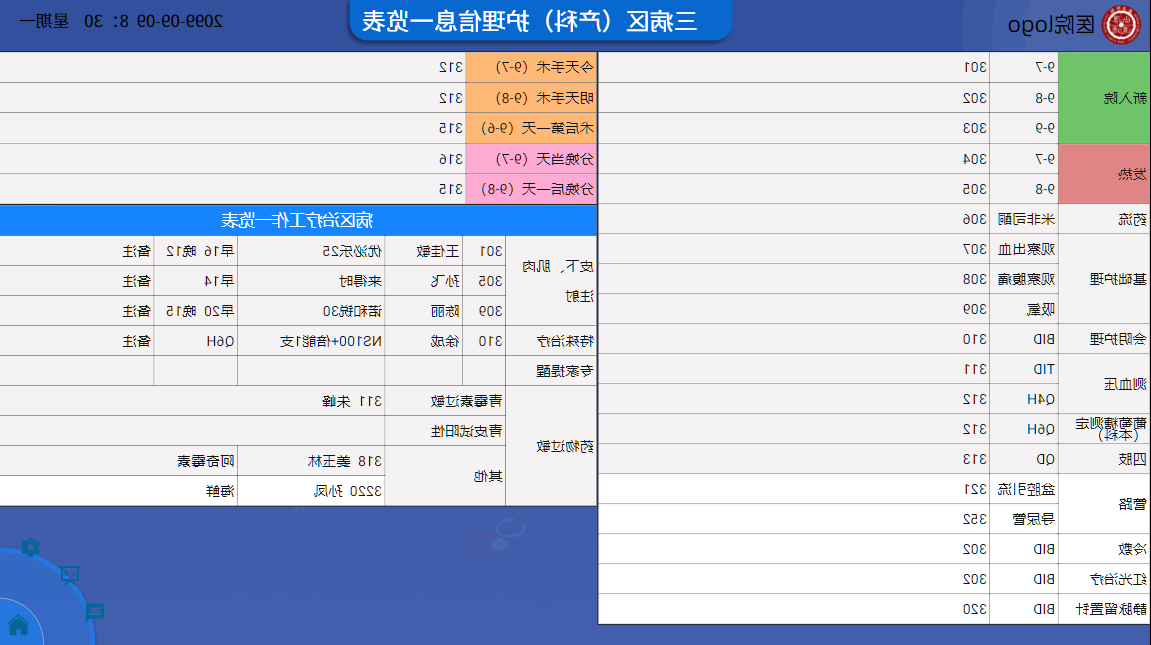This screenshot has width=1151, height=645.
Task: Click the 观察腹痛 cell
Action: (x=1026, y=280)
